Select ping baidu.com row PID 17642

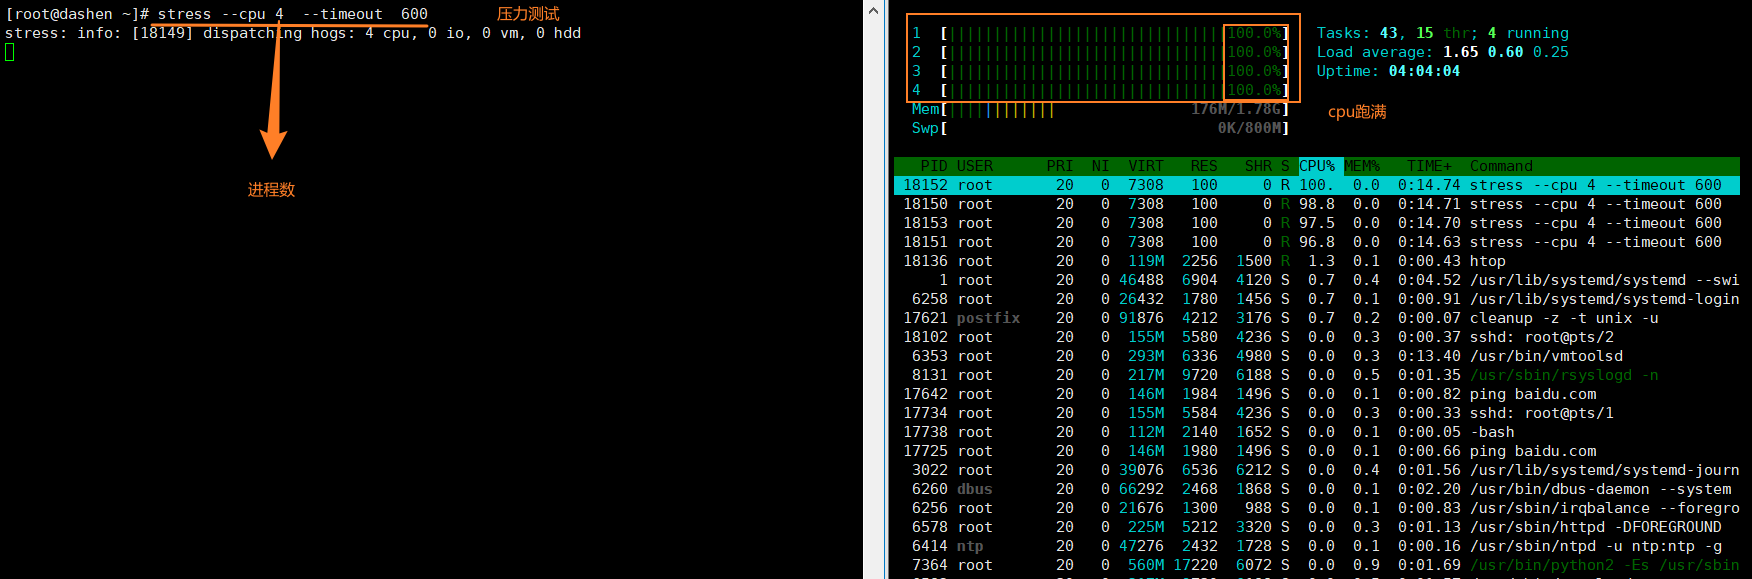(1317, 394)
